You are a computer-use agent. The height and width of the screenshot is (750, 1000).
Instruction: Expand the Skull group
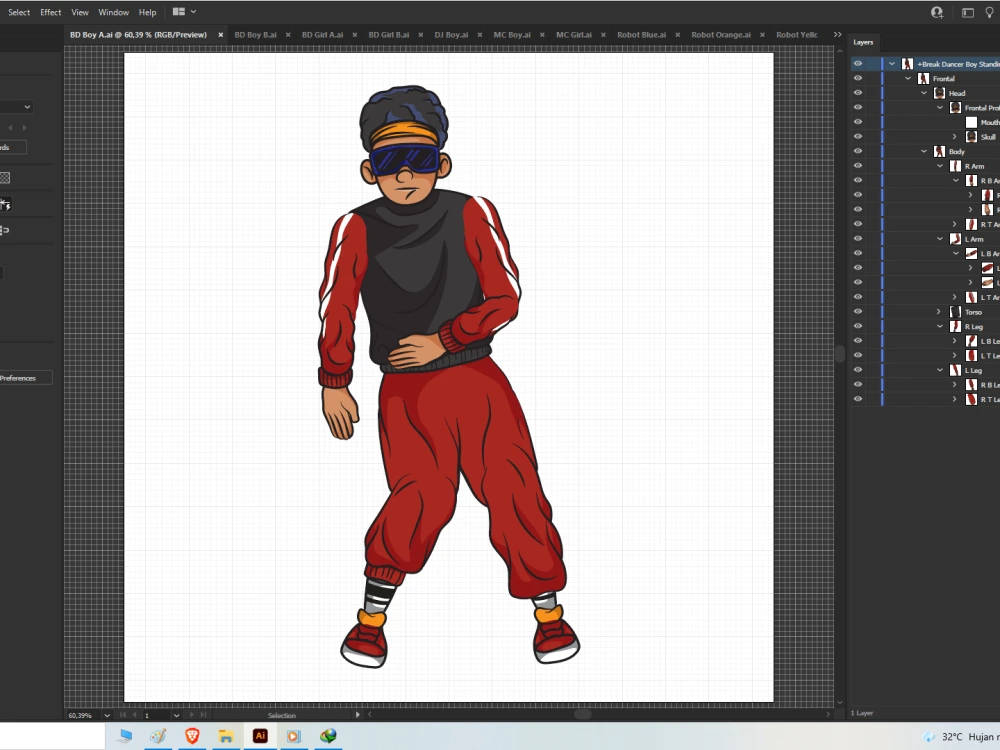955,136
